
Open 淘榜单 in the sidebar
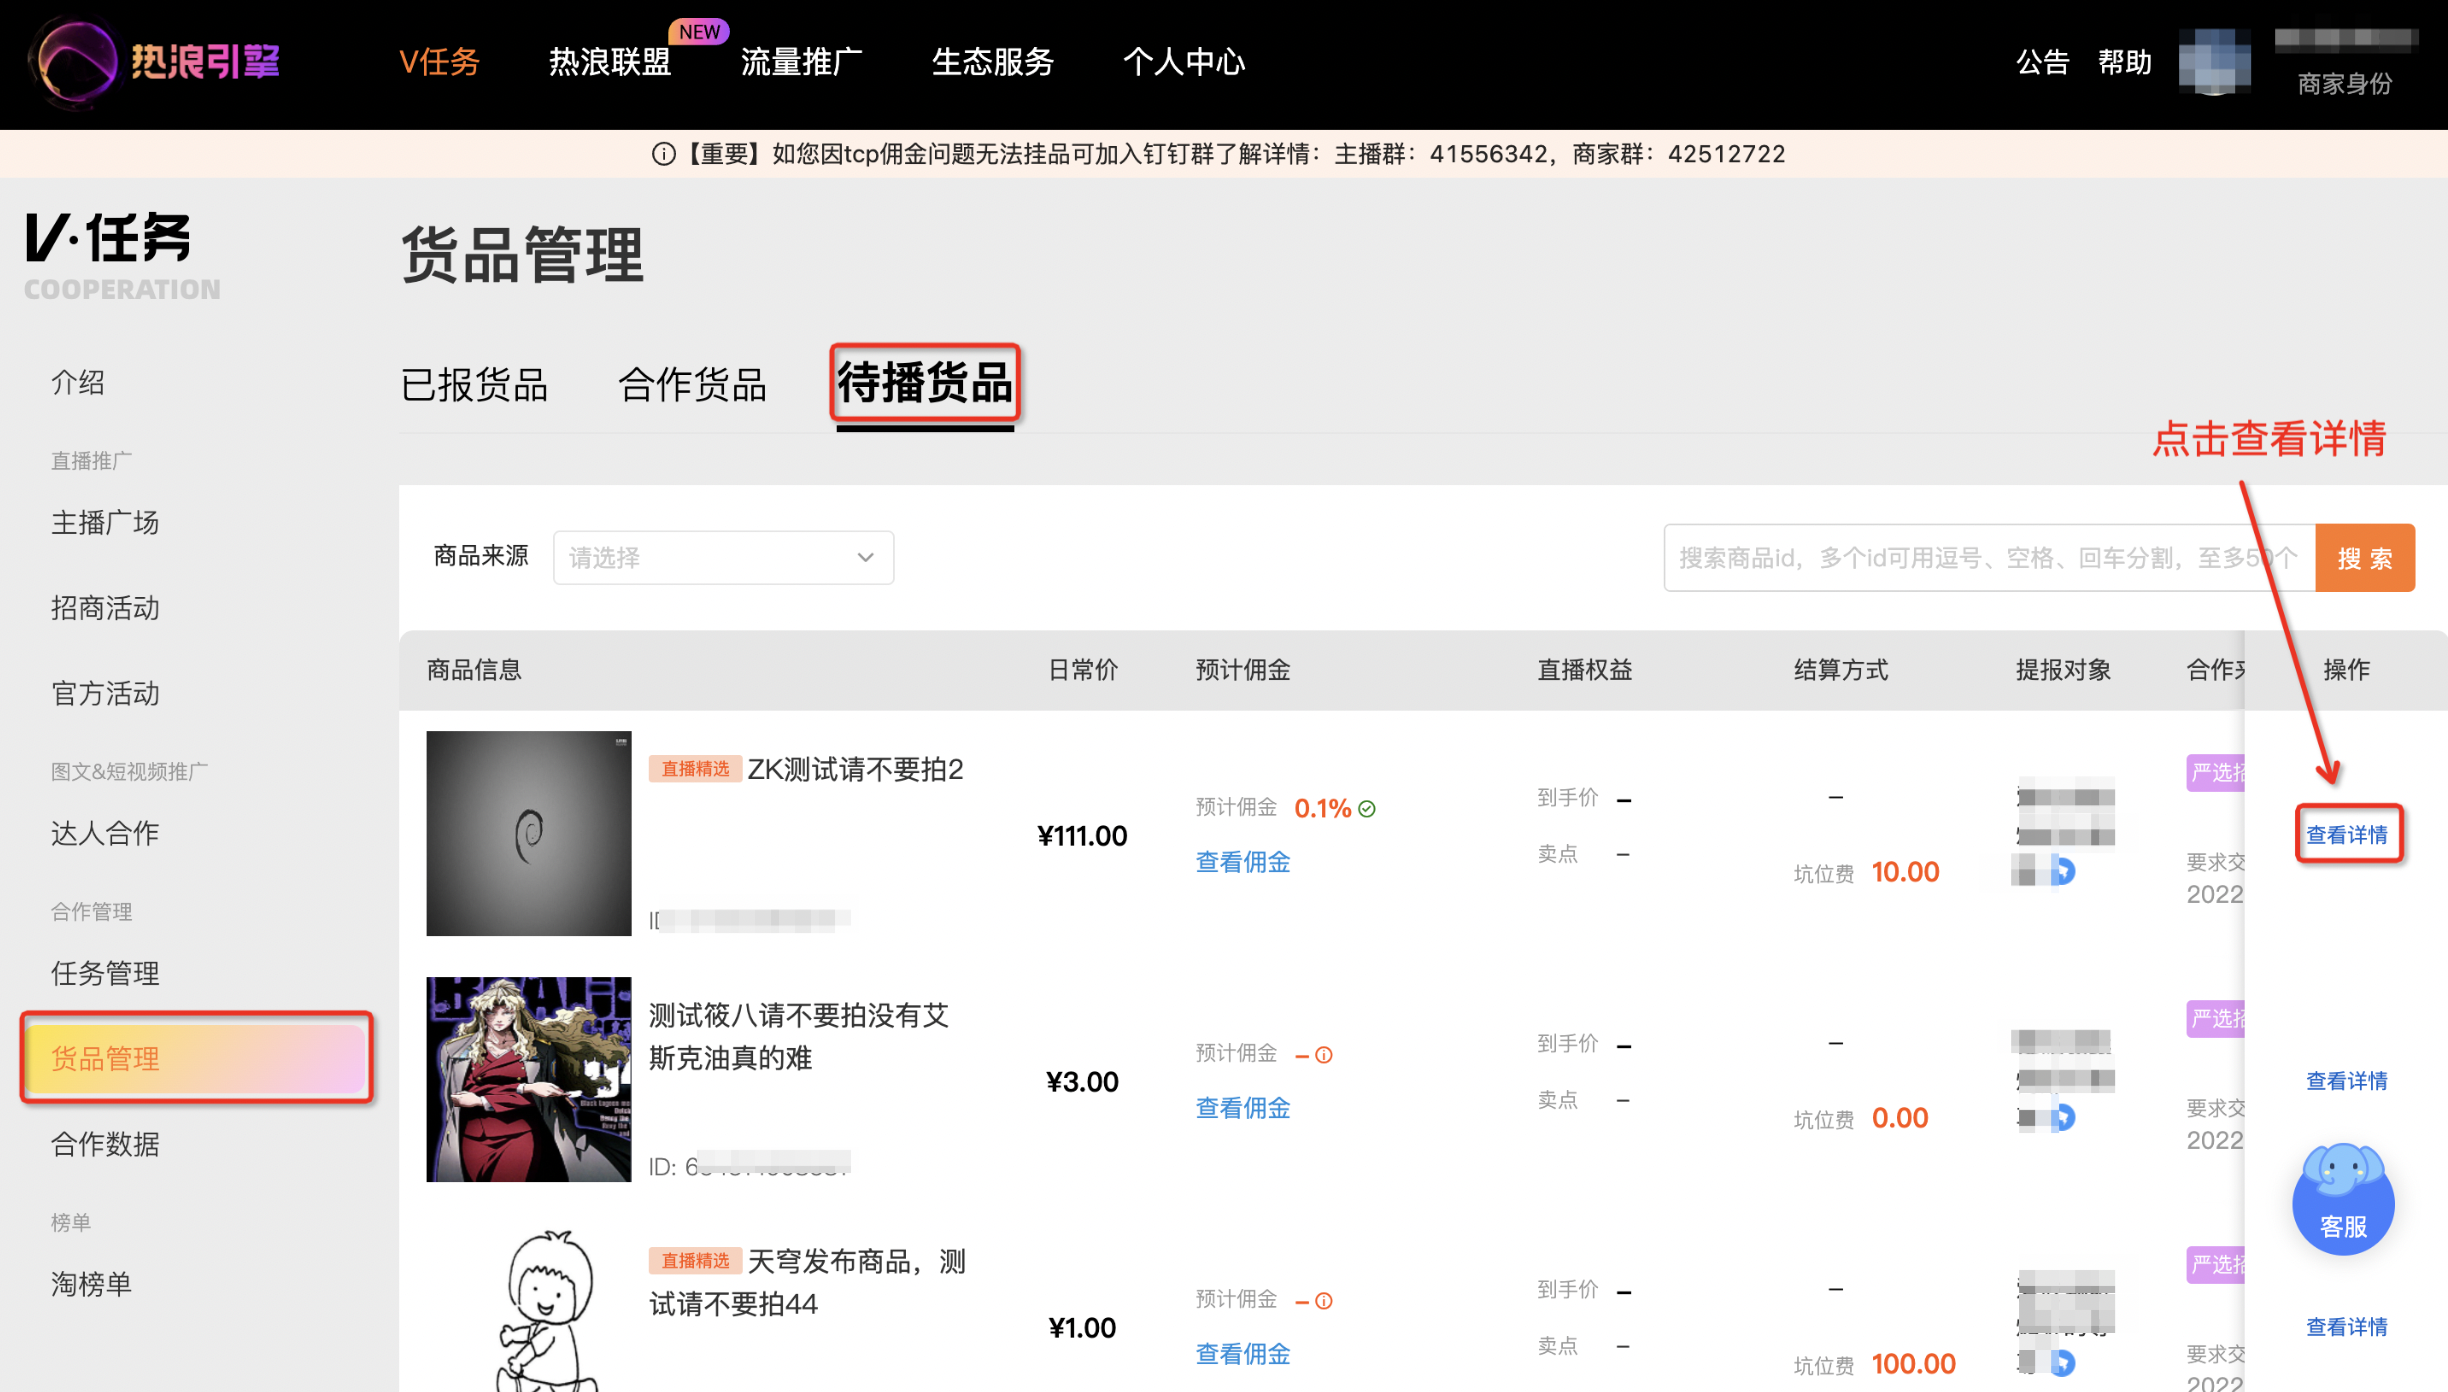pos(91,1284)
